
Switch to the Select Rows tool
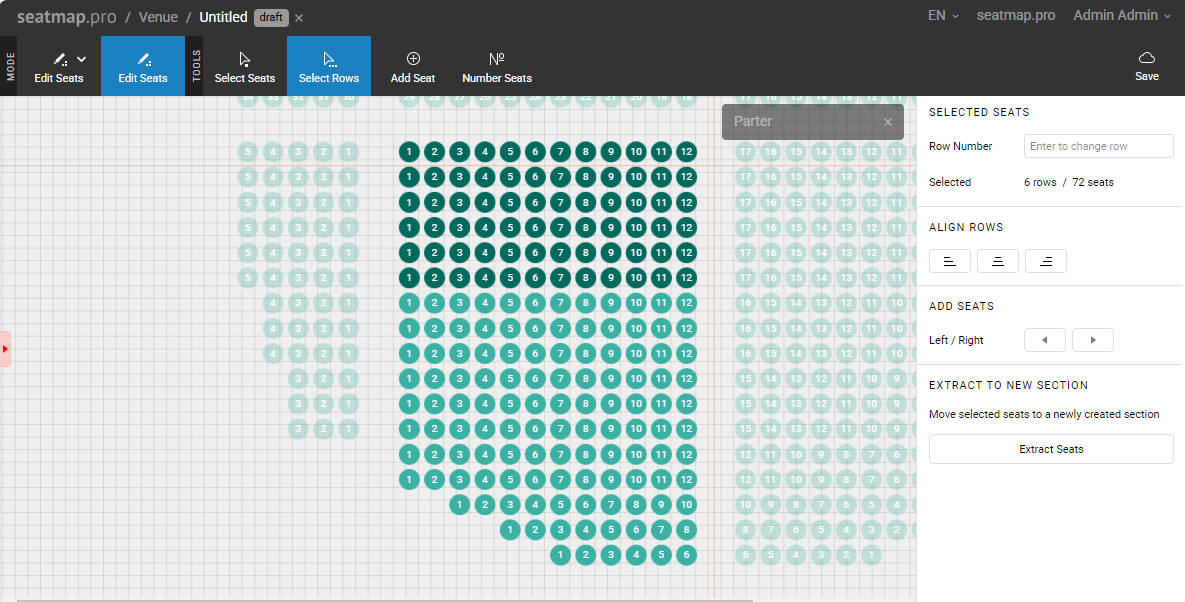coord(329,66)
